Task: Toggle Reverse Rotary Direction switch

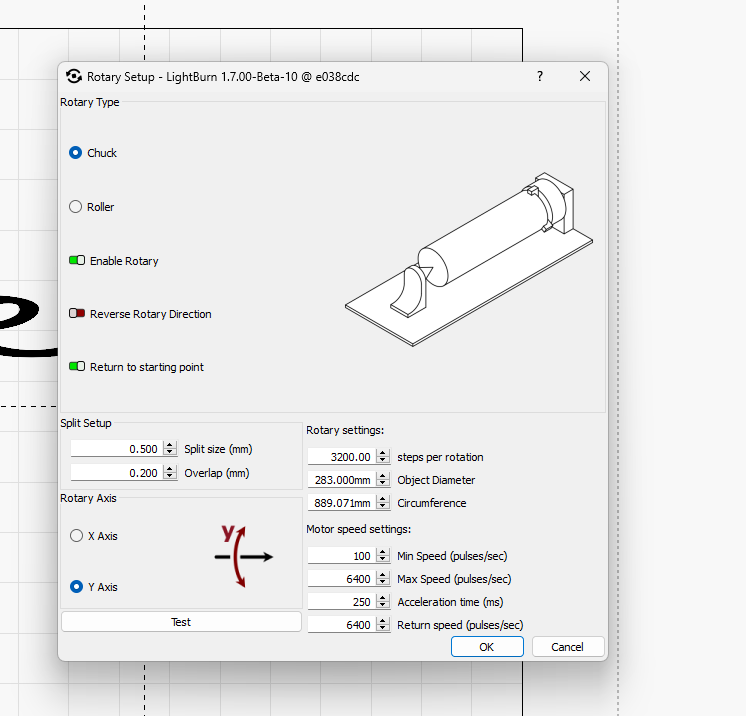Action: pyautogui.click(x=77, y=314)
